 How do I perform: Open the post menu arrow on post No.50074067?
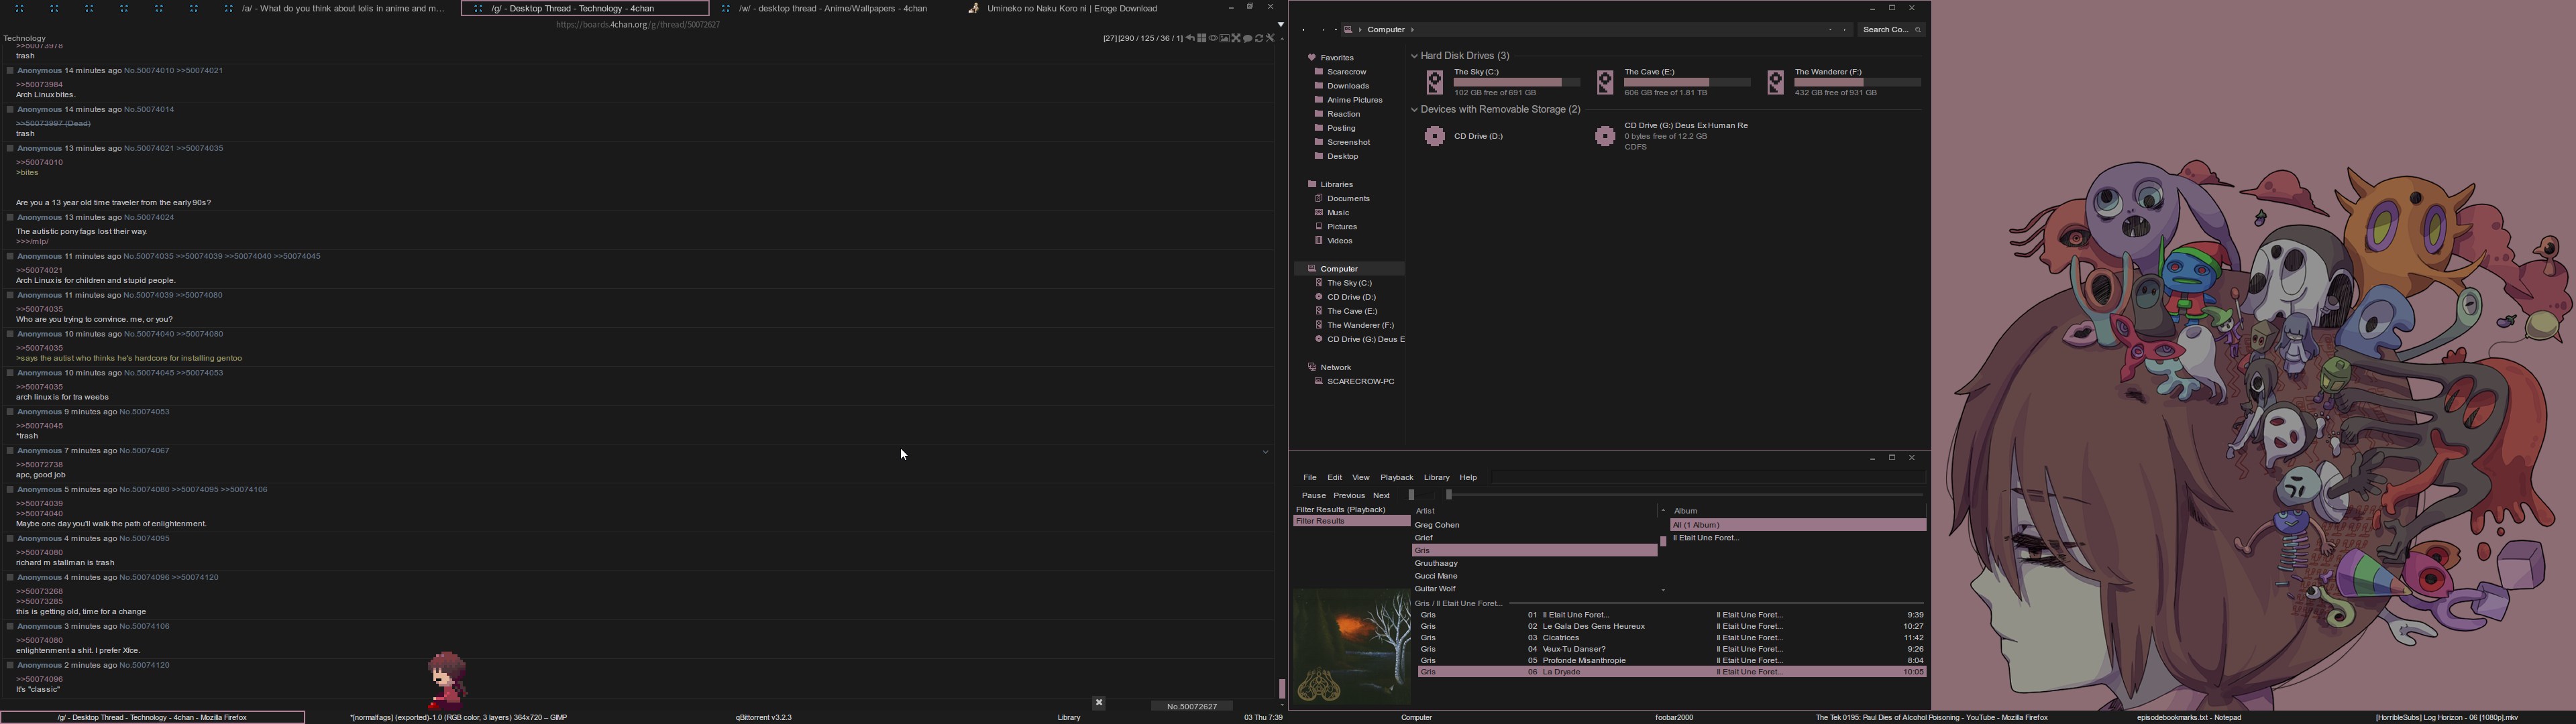(1265, 453)
